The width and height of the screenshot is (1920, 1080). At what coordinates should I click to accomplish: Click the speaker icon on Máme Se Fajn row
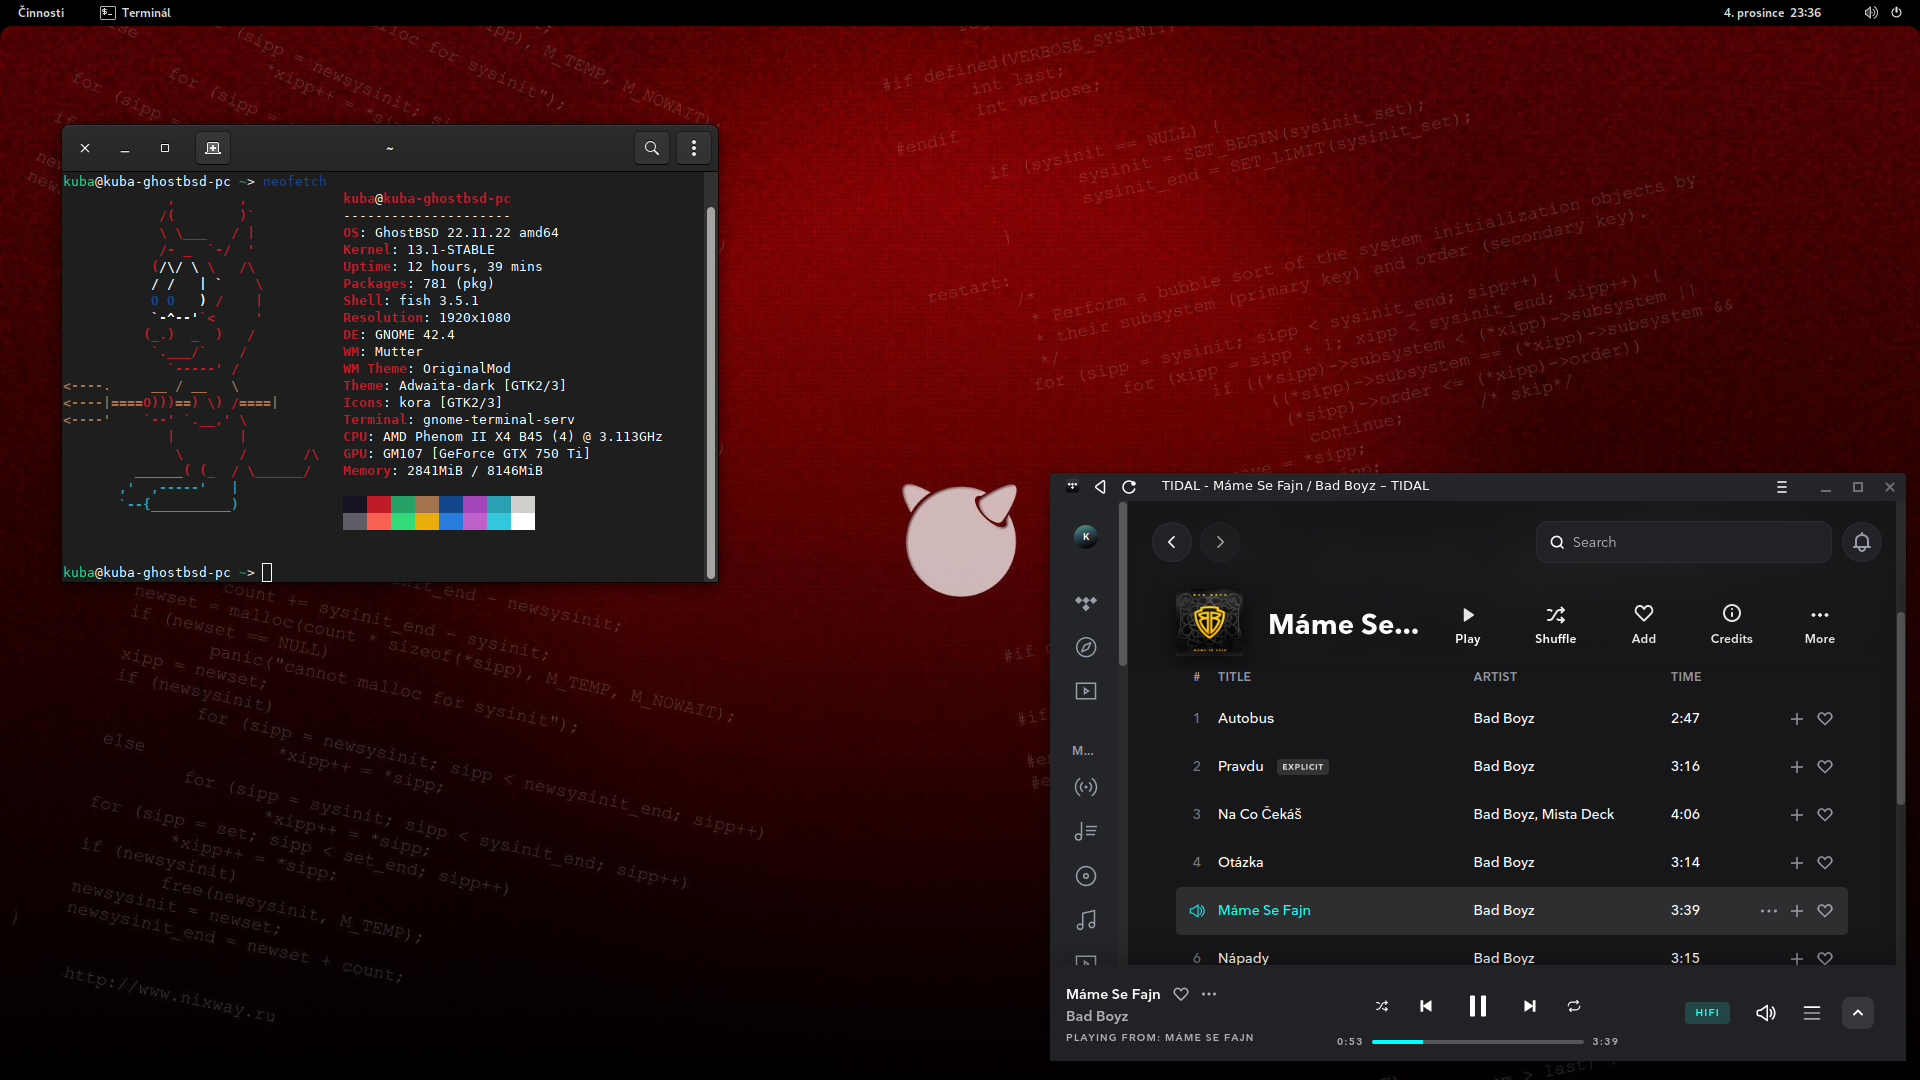click(x=1197, y=911)
